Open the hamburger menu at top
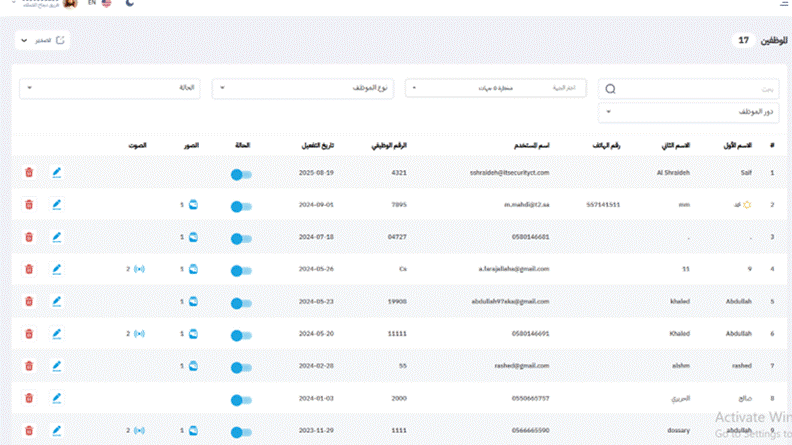 pos(784,3)
